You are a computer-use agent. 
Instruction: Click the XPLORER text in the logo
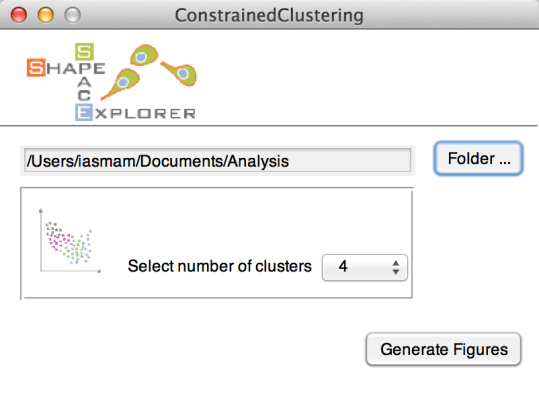click(145, 113)
